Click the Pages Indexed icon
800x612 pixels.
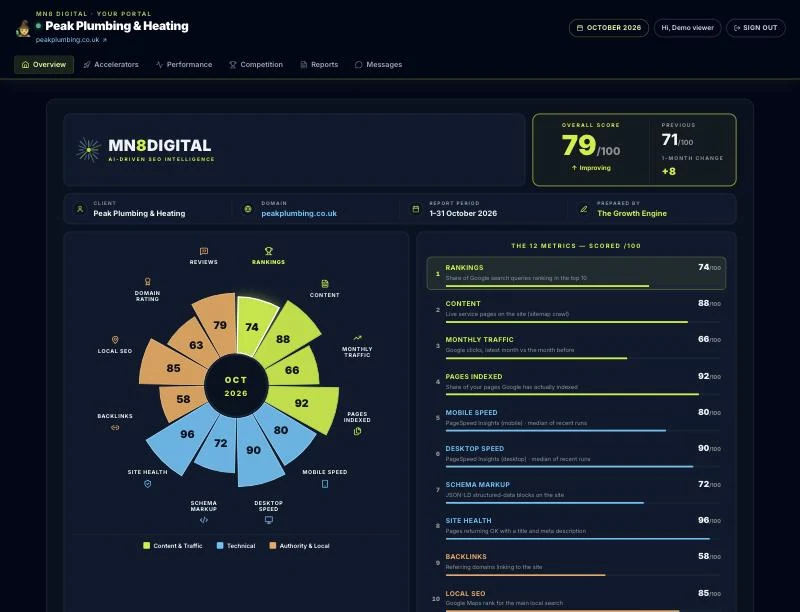coord(357,431)
